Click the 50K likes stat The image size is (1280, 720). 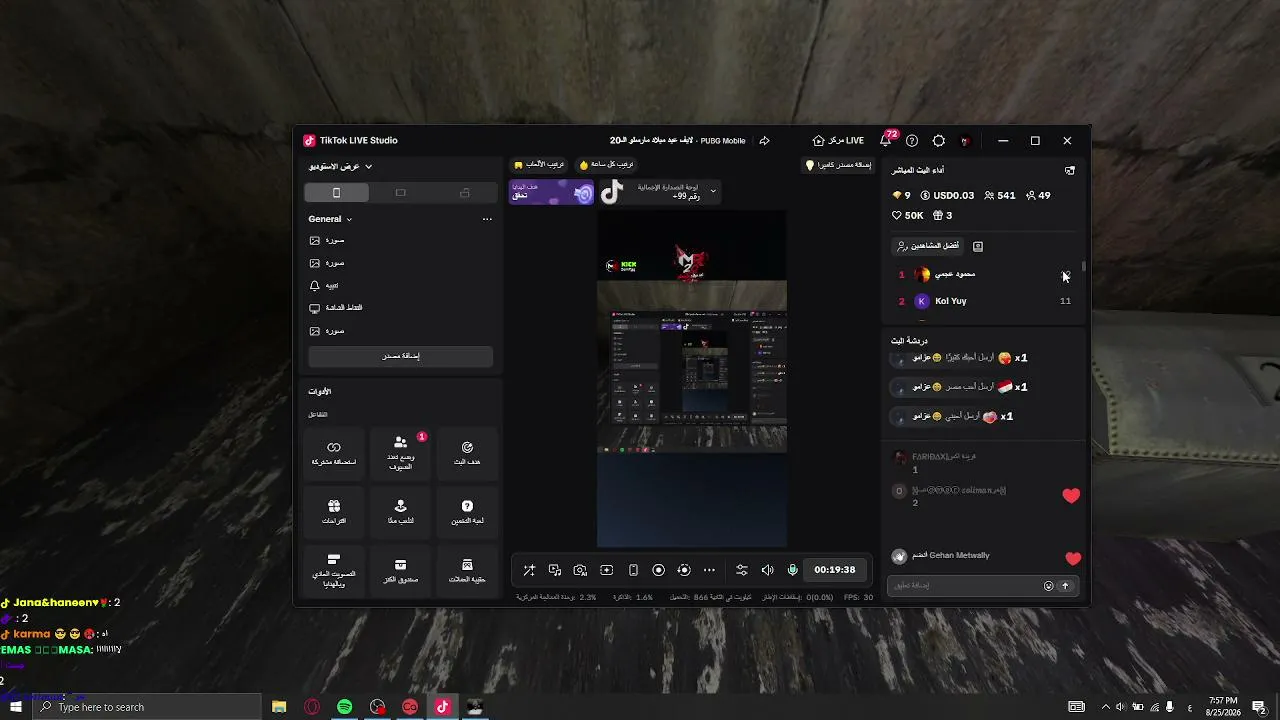(x=908, y=216)
